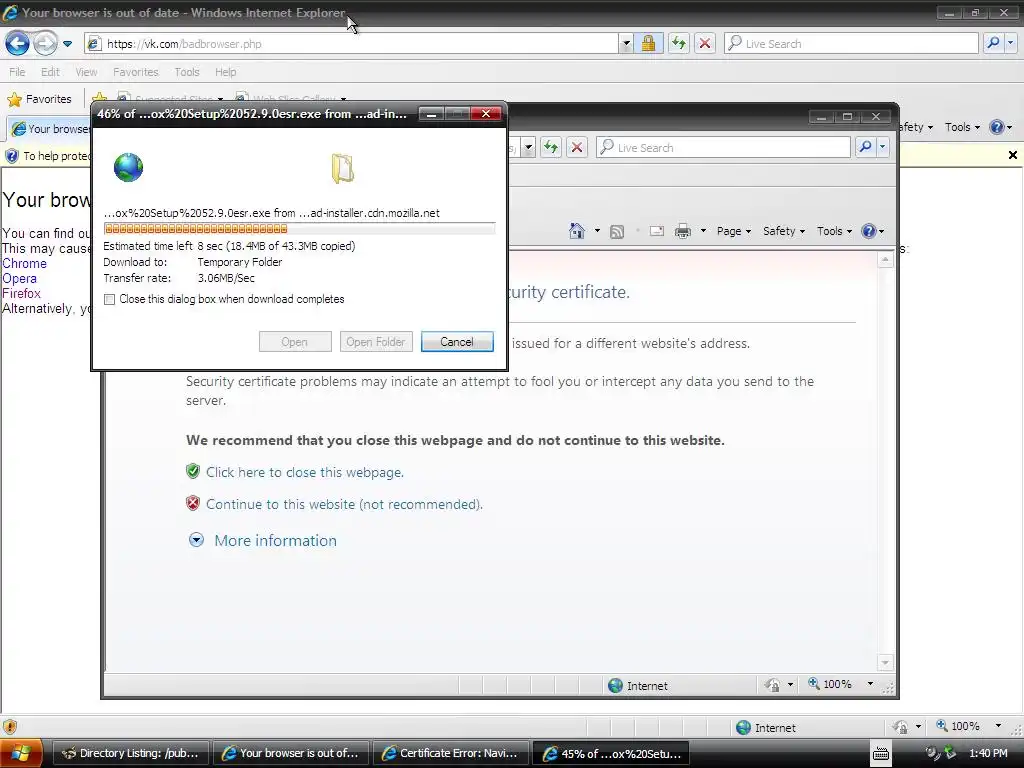1024x768 pixels.
Task: Open the Tools menu in menu bar
Action: (x=187, y=72)
